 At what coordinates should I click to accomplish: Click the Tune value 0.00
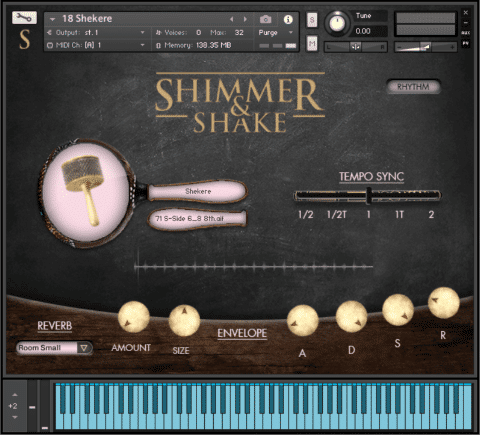pos(363,31)
